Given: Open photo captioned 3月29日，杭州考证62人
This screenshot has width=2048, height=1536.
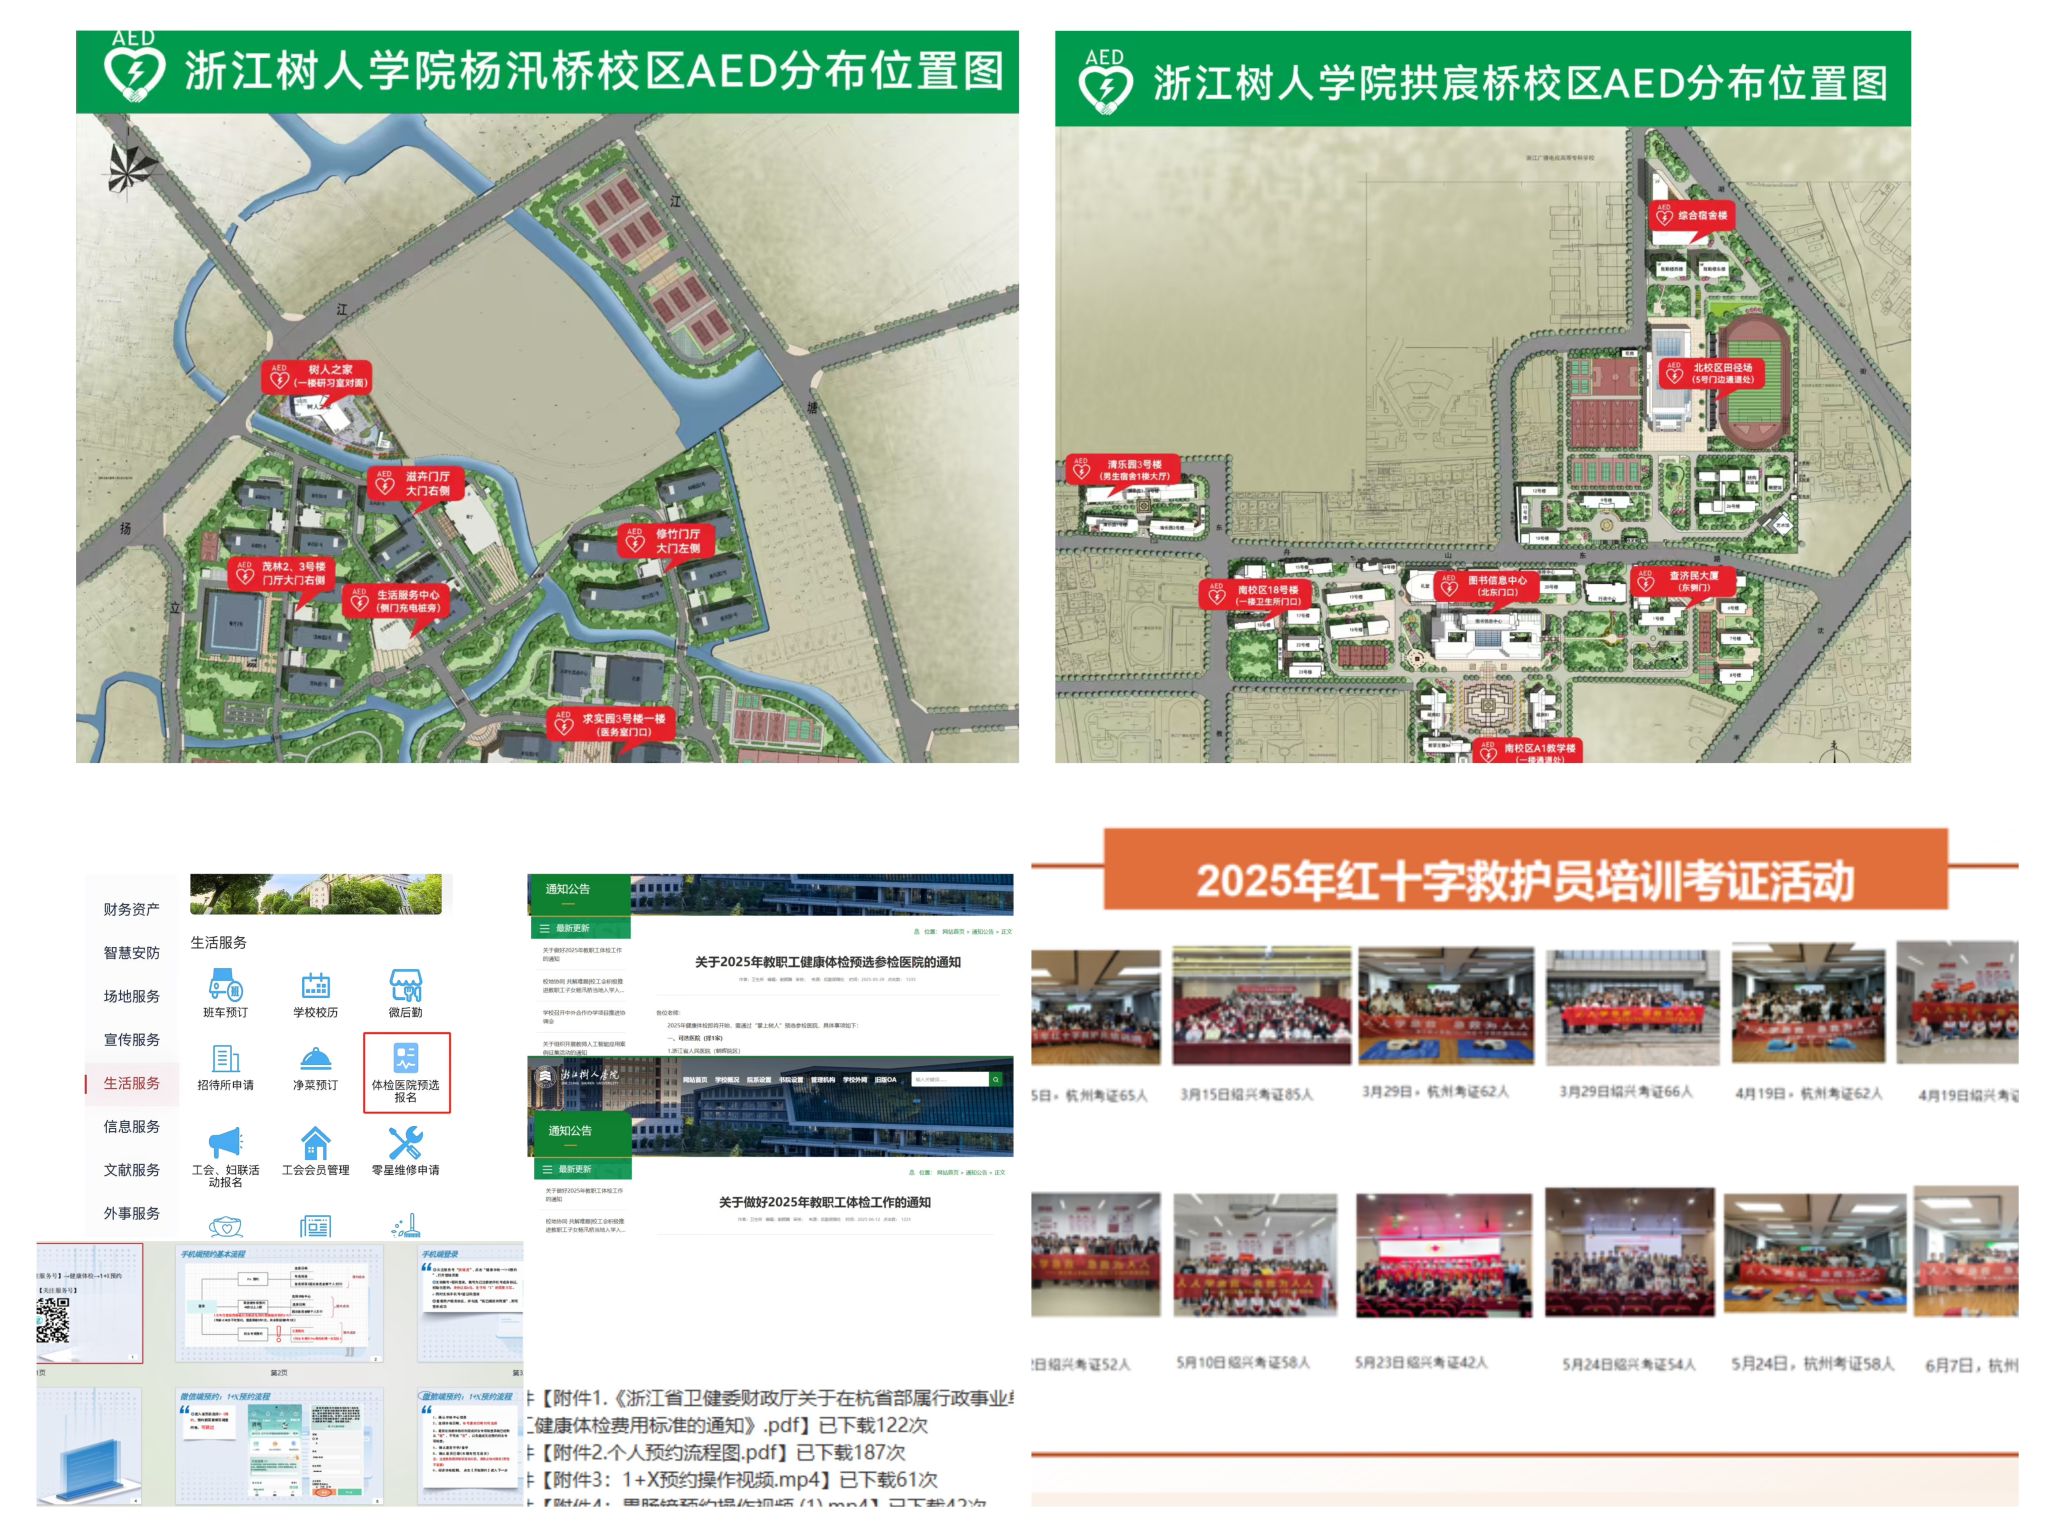Looking at the screenshot, I should (1446, 1006).
